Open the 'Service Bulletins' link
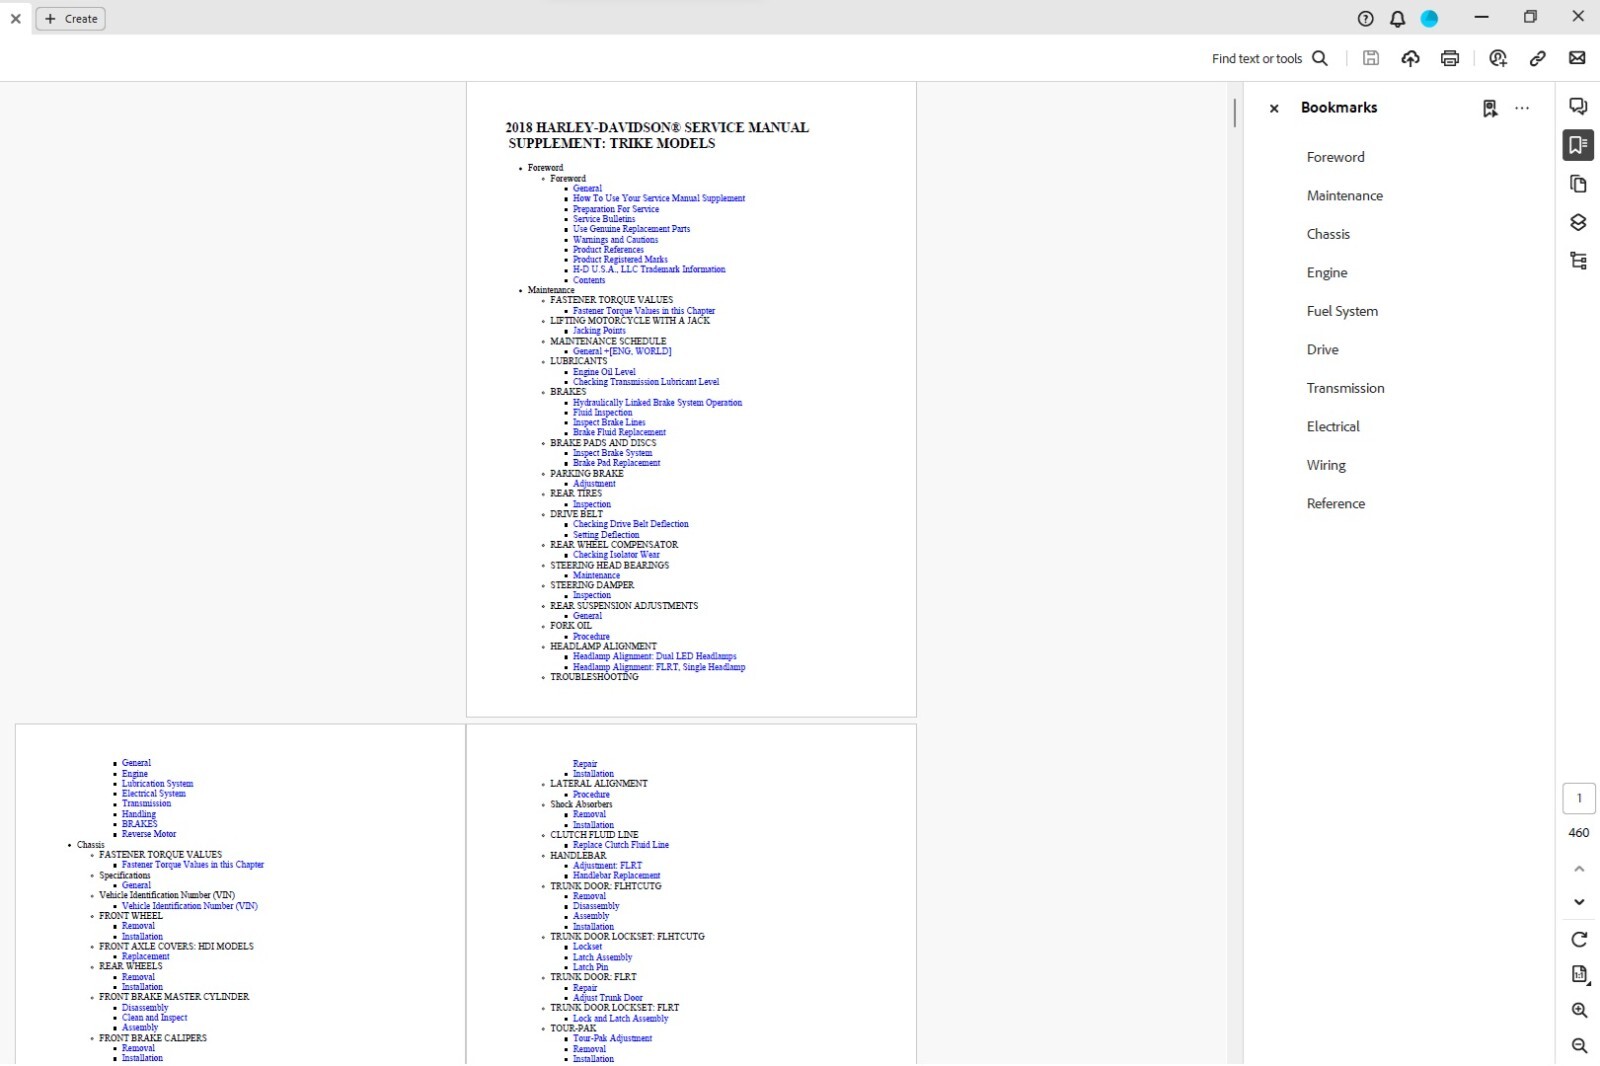Viewport: 1600px width, 1066px height. (x=604, y=219)
